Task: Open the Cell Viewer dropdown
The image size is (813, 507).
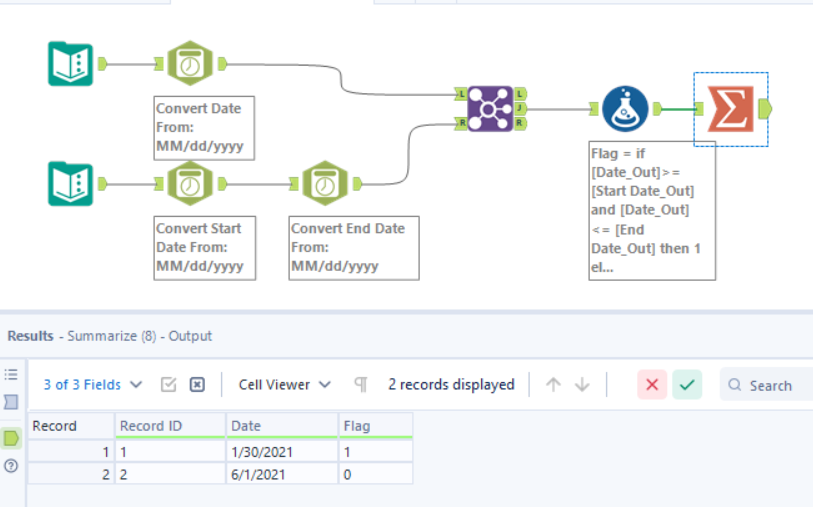Action: (284, 385)
